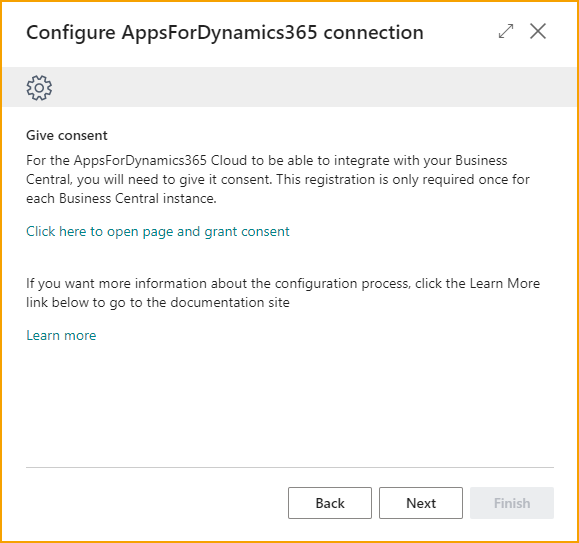The height and width of the screenshot is (543, 579).
Task: Close the Configure AppsForDynamics365 connection dialog
Action: point(538,31)
